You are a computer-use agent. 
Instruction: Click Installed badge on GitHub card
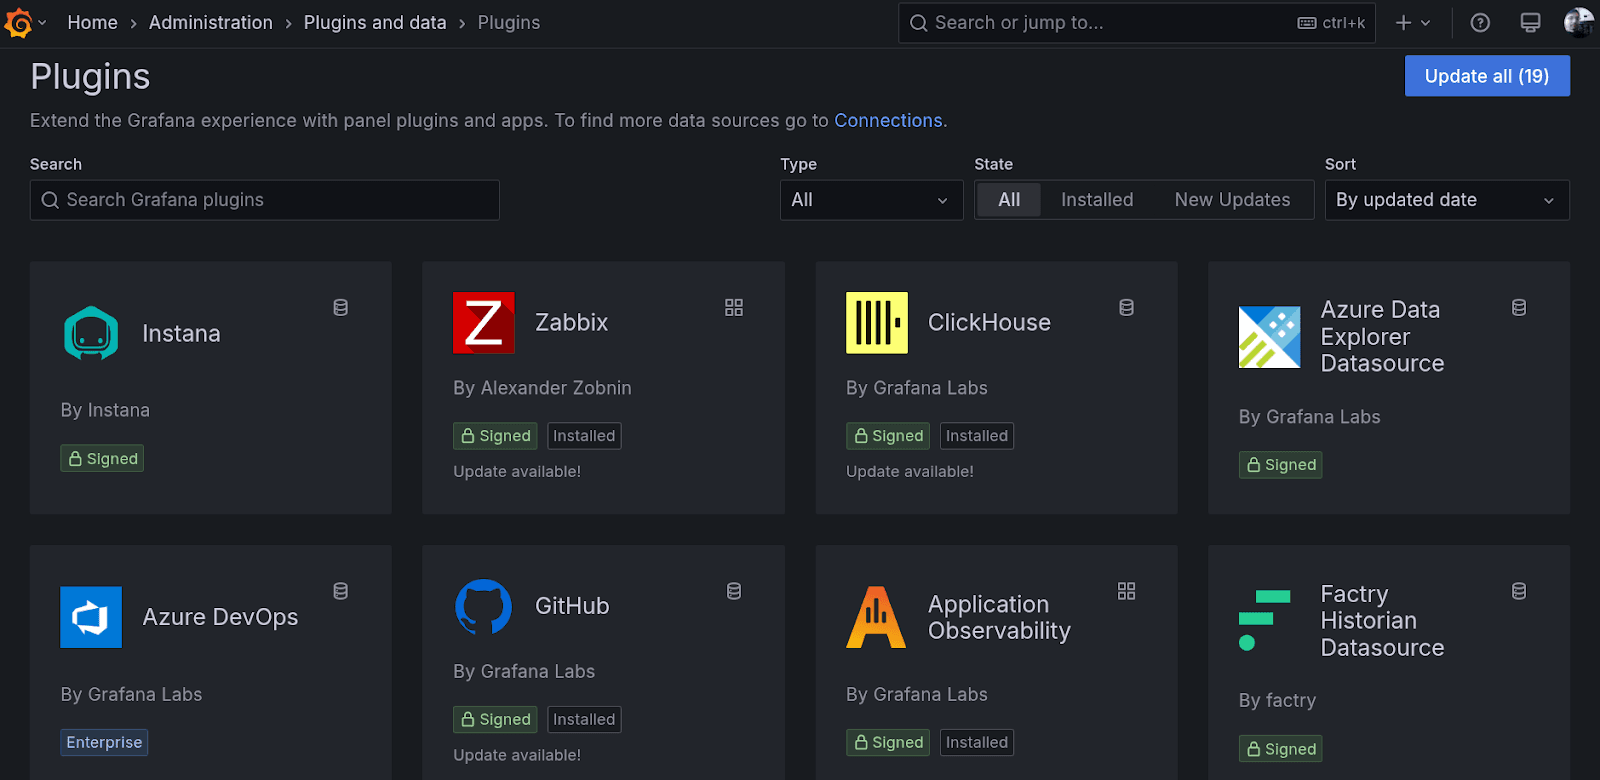[584, 719]
